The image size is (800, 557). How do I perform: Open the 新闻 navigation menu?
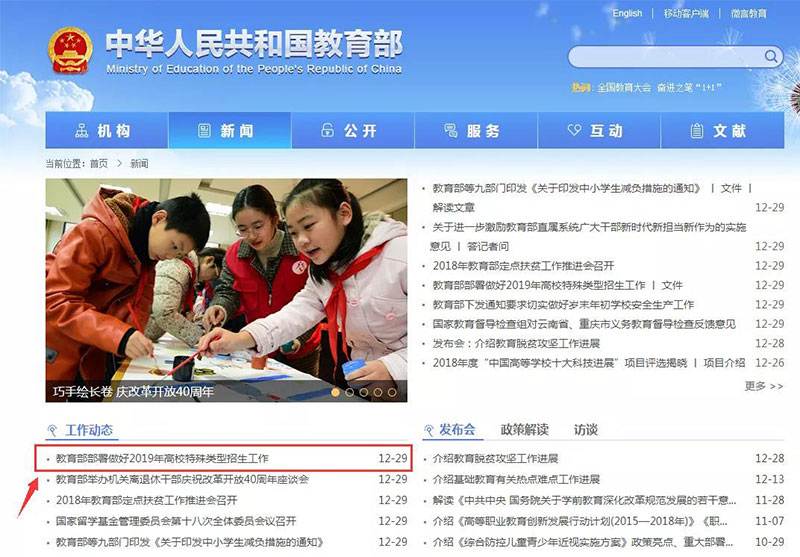click(230, 131)
